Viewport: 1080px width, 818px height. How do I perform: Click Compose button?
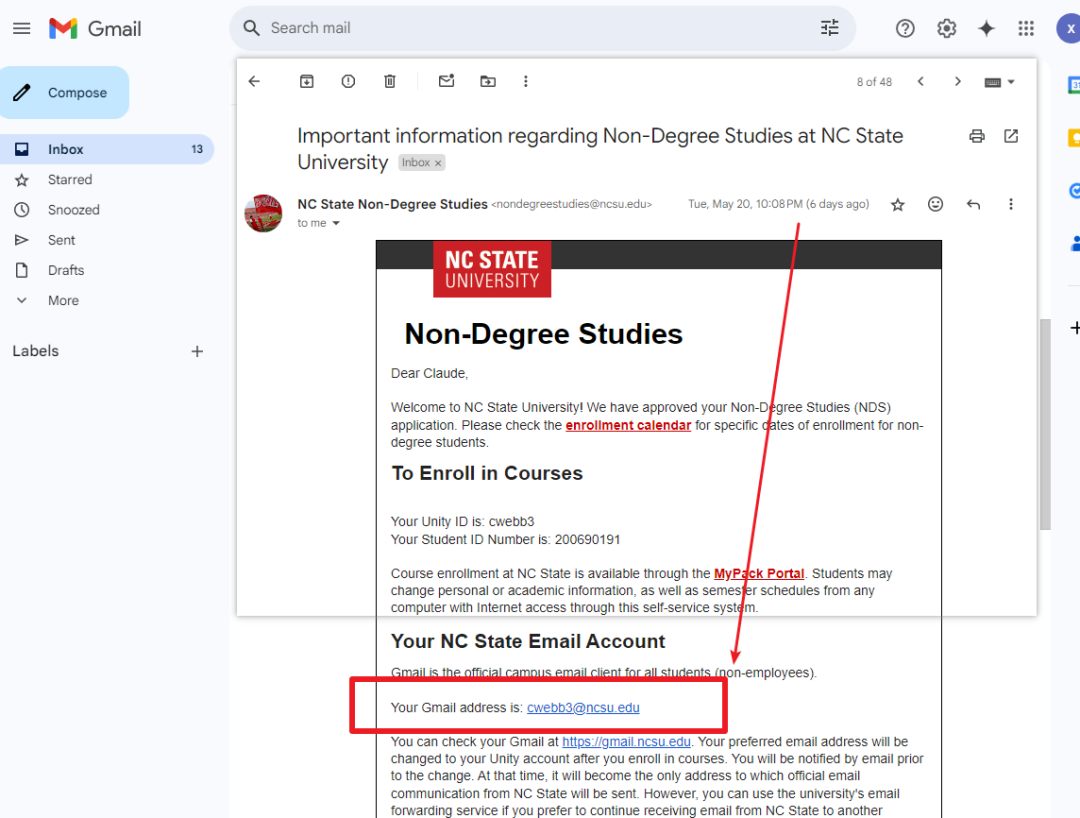[65, 92]
